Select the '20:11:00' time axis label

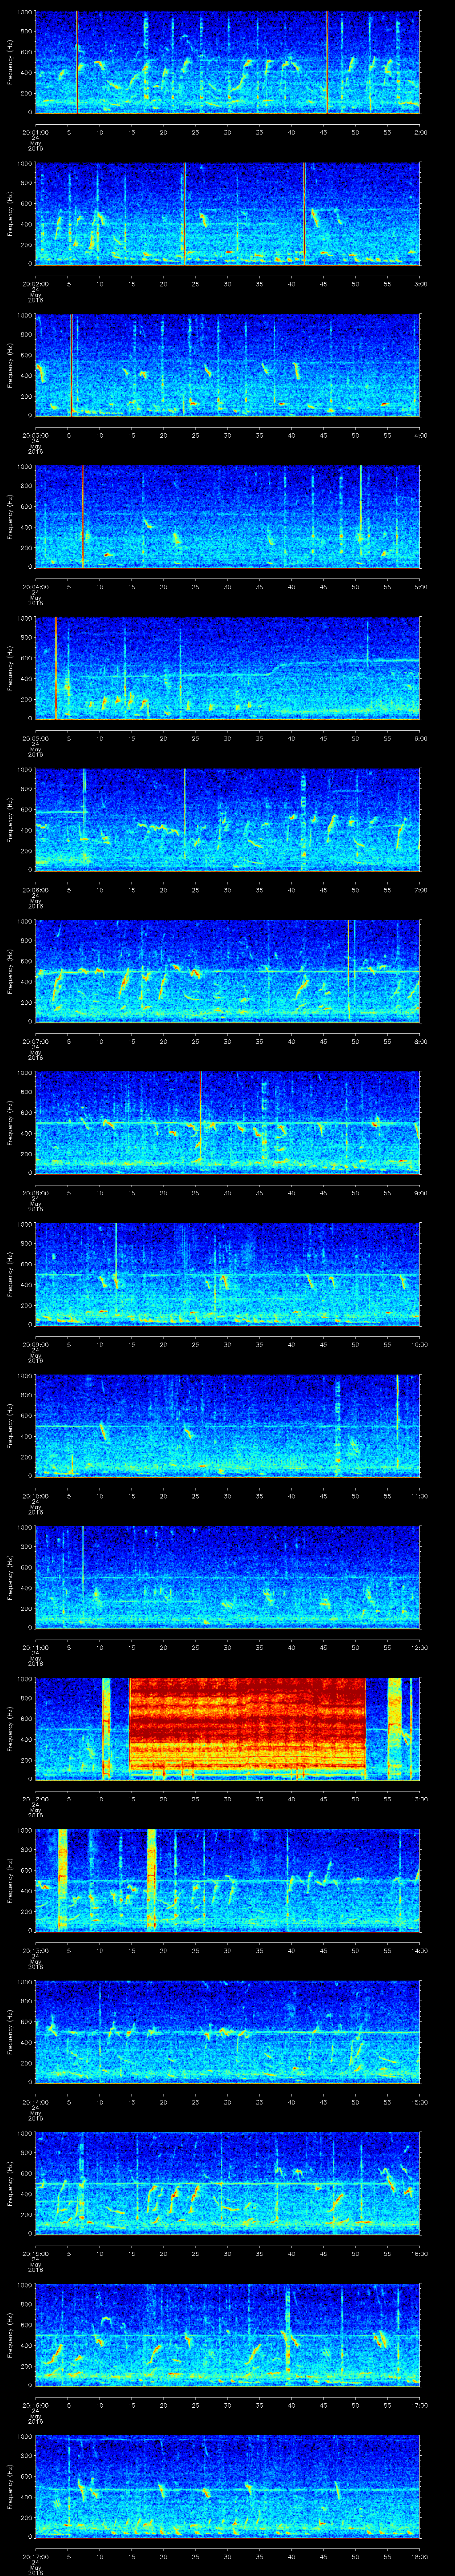[x=35, y=1647]
